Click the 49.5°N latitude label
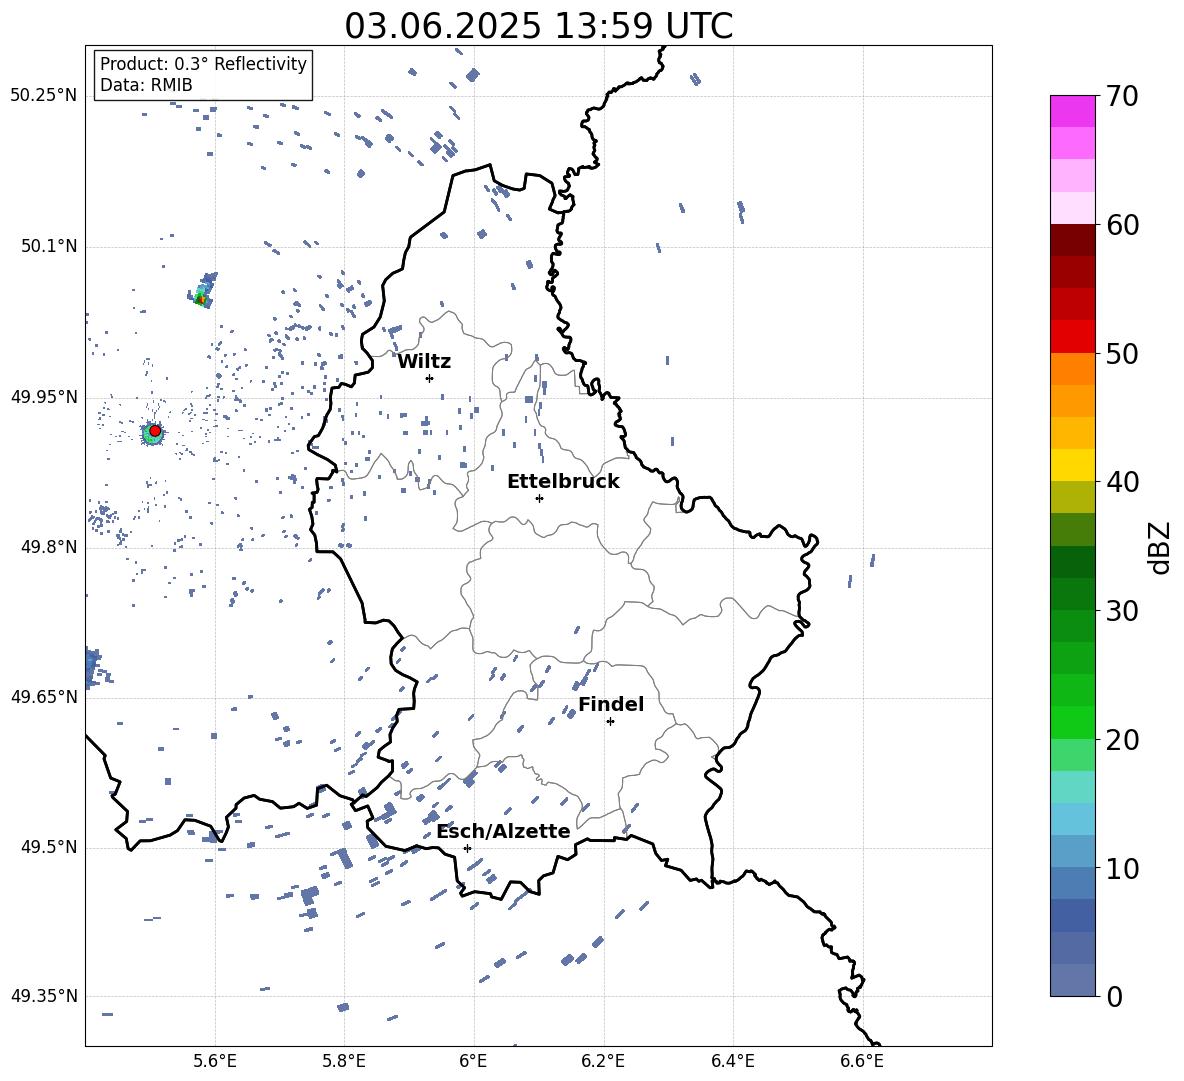This screenshot has height=1081, width=1184. 49,847
